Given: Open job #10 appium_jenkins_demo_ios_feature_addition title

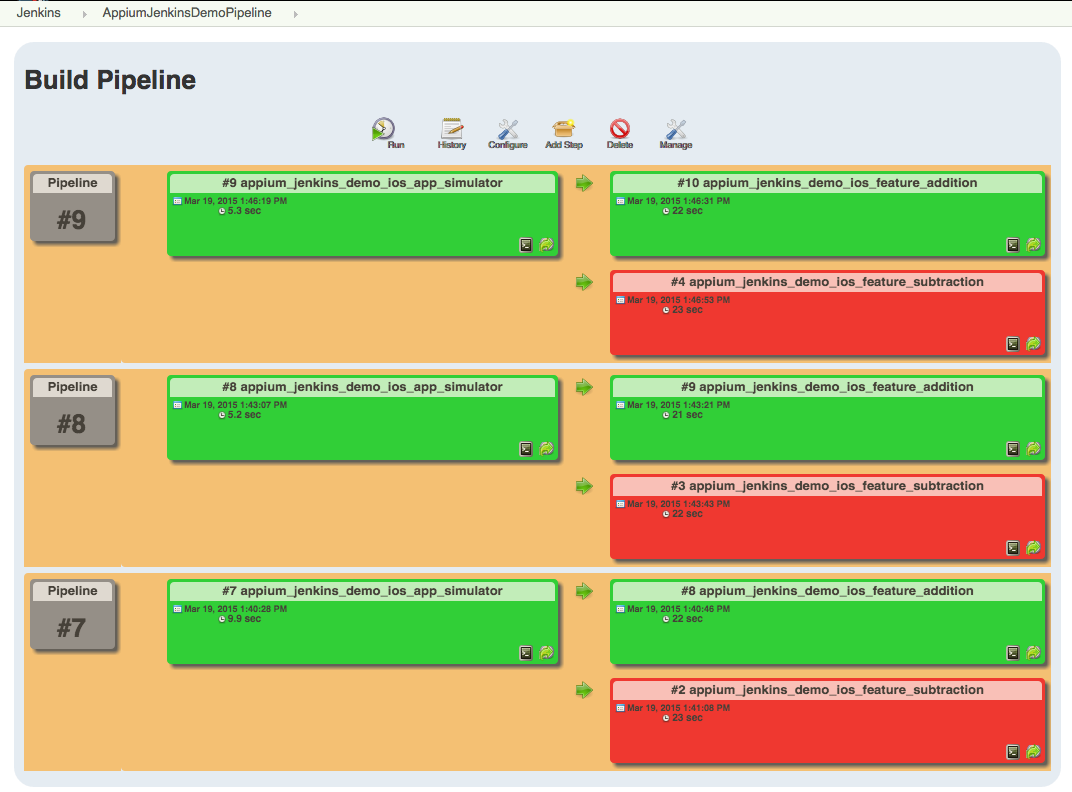Looking at the screenshot, I should tap(827, 183).
